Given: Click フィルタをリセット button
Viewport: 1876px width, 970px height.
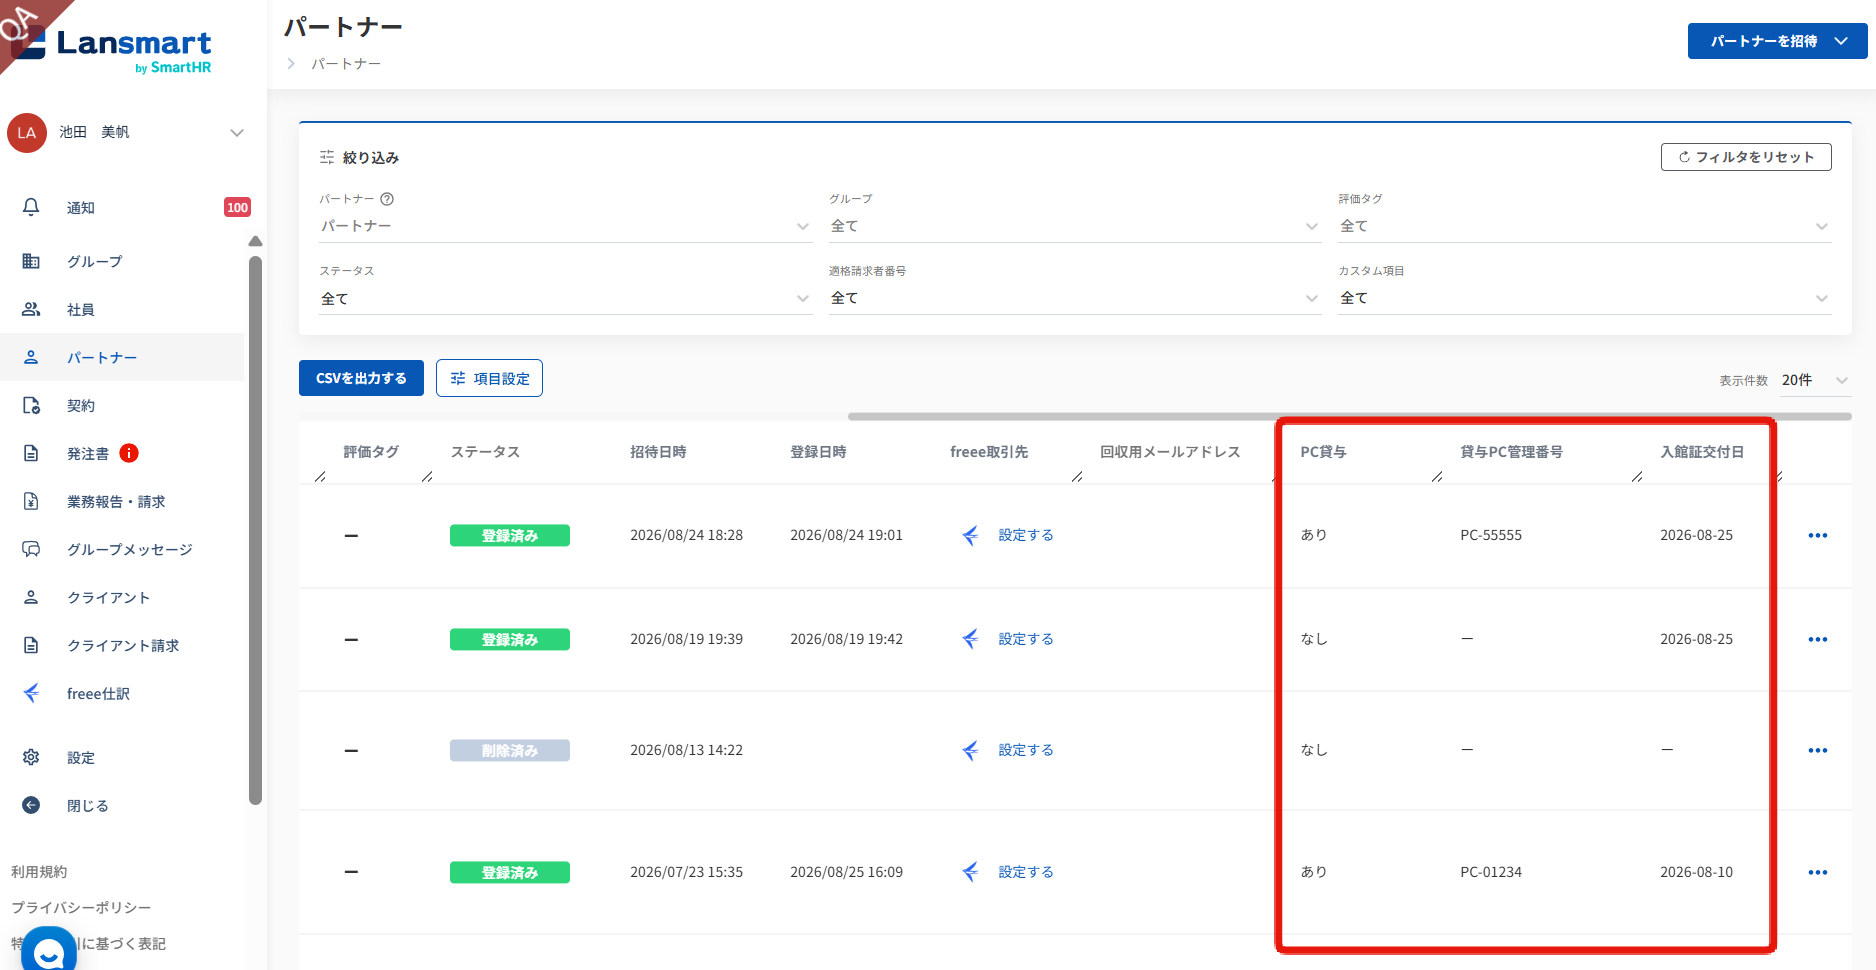Looking at the screenshot, I should (x=1745, y=157).
